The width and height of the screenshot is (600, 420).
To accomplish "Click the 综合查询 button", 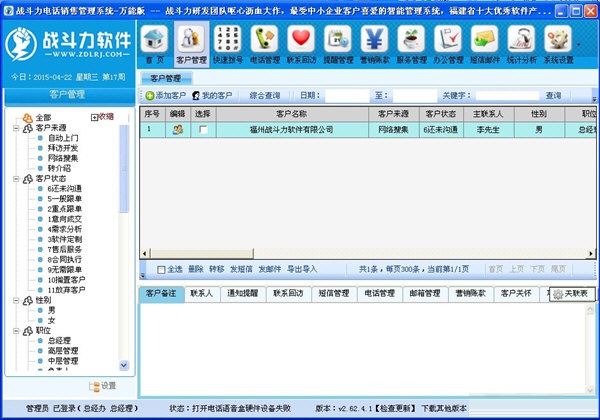I will click(265, 96).
